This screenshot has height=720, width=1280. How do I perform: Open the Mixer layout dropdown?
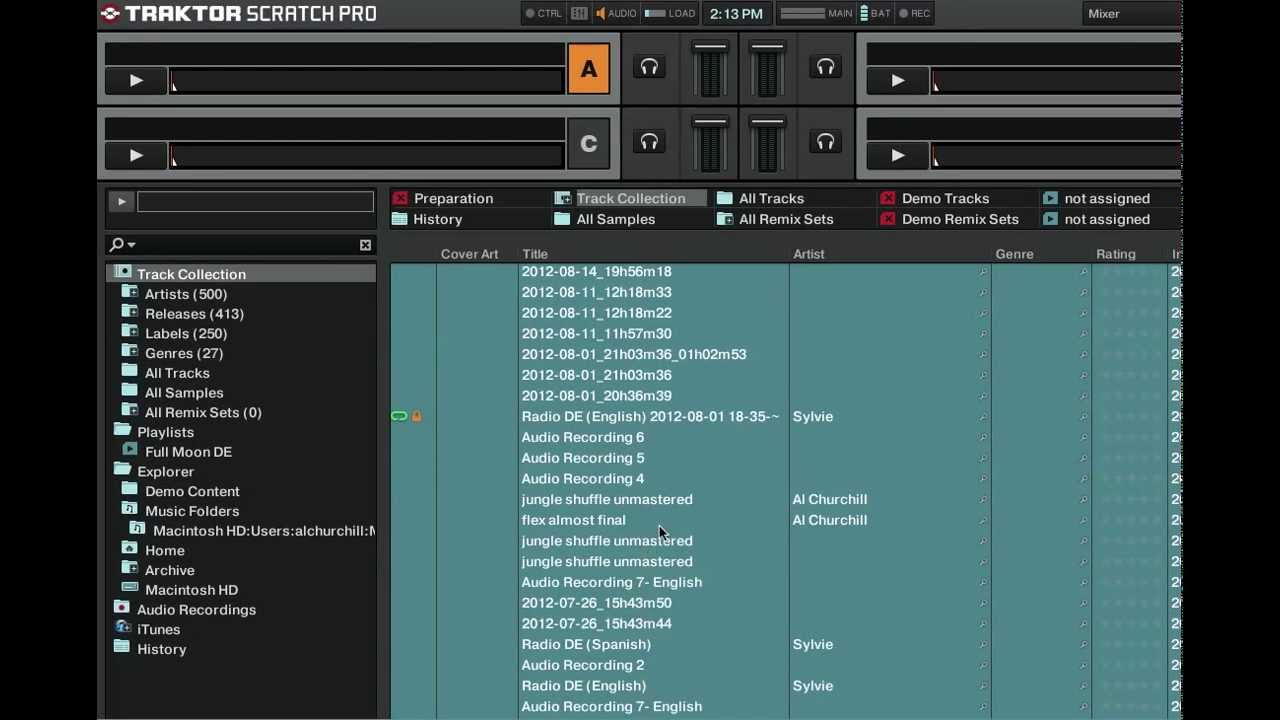(1132, 13)
